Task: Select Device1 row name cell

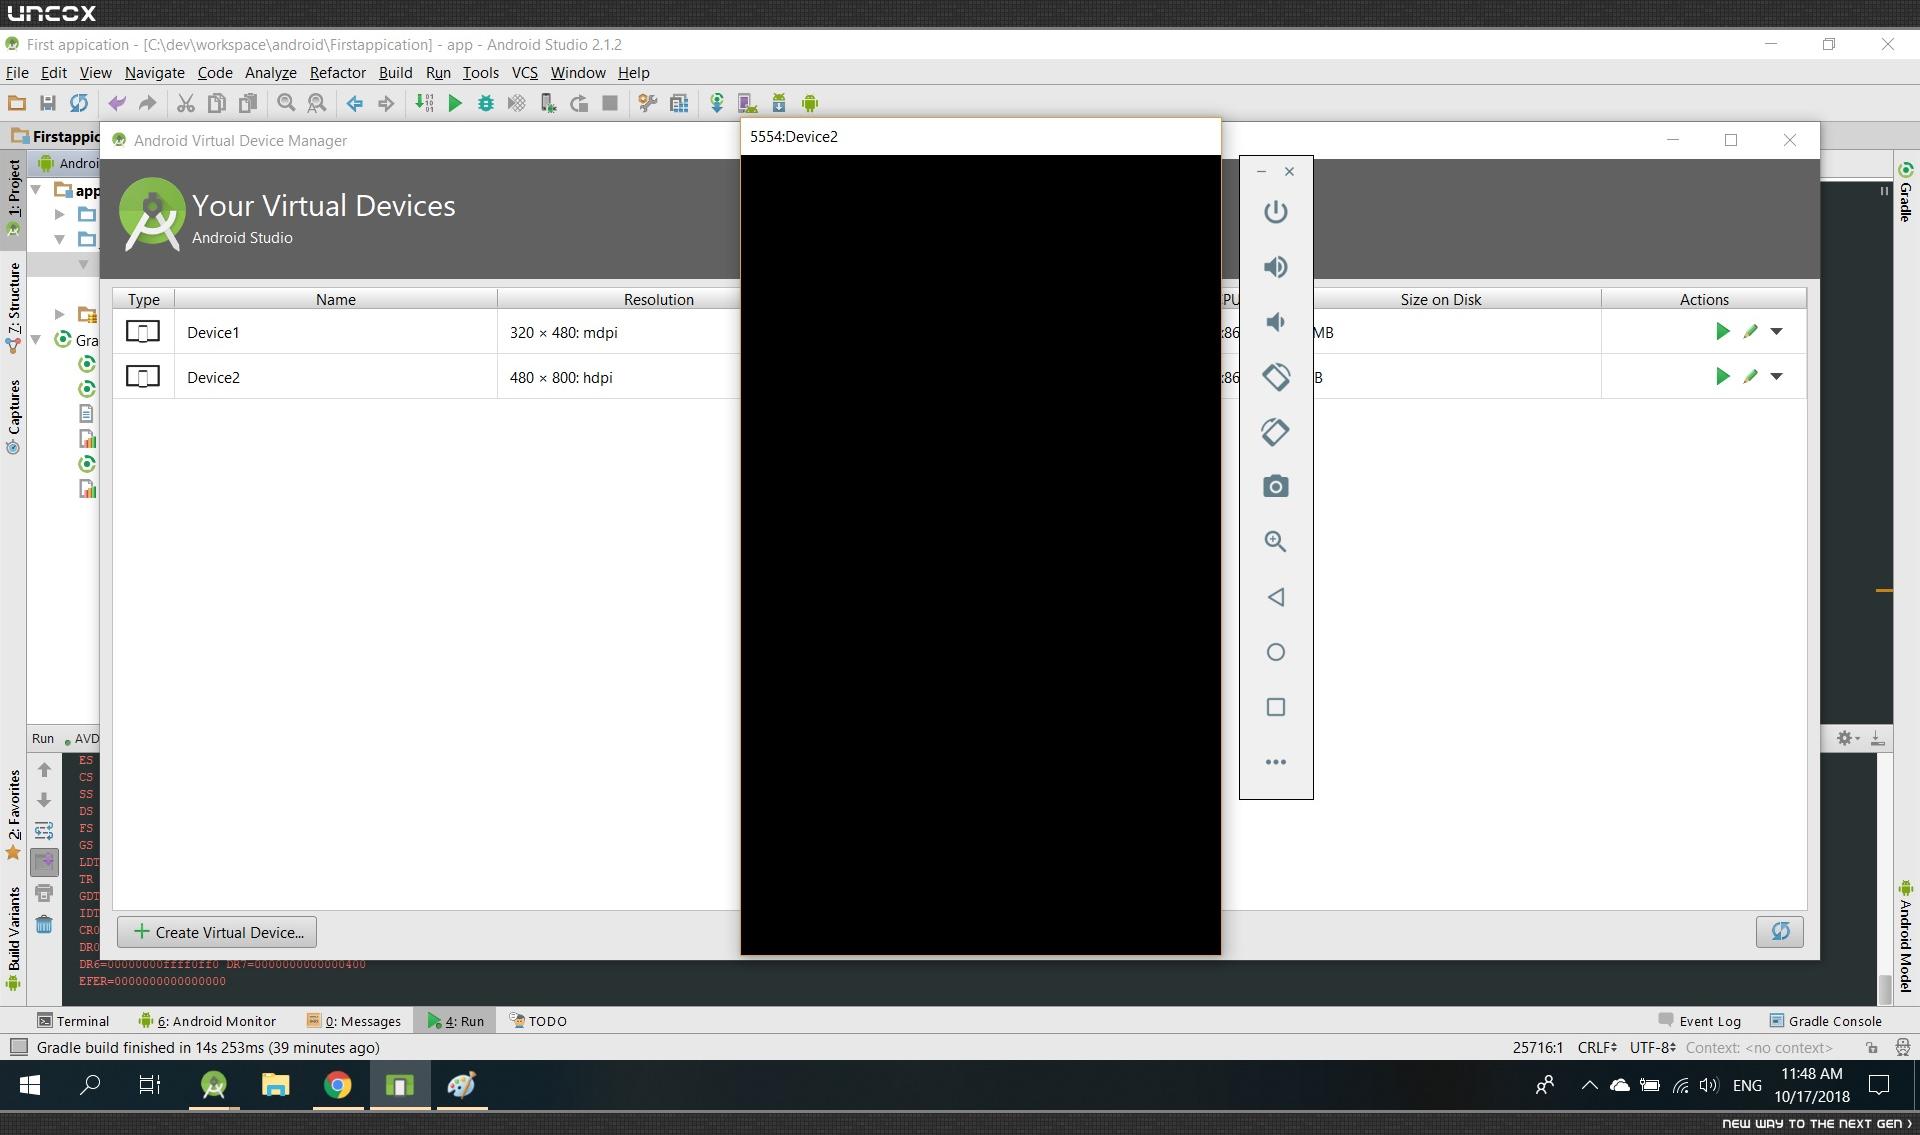Action: [336, 332]
